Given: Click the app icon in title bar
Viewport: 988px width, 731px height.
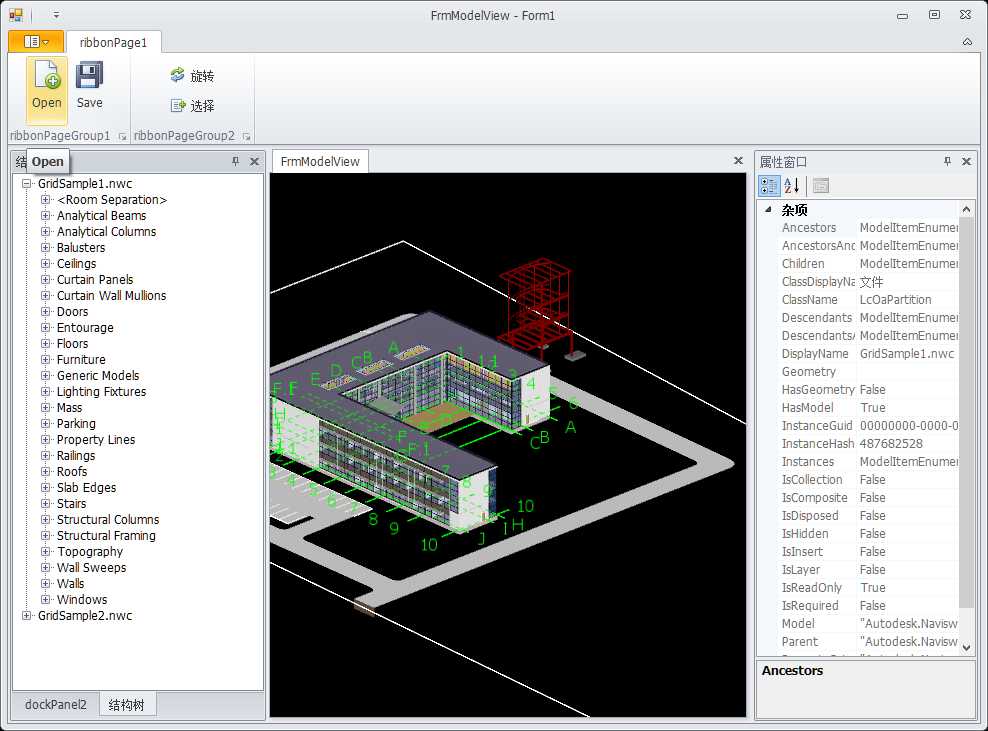Looking at the screenshot, I should coord(16,15).
